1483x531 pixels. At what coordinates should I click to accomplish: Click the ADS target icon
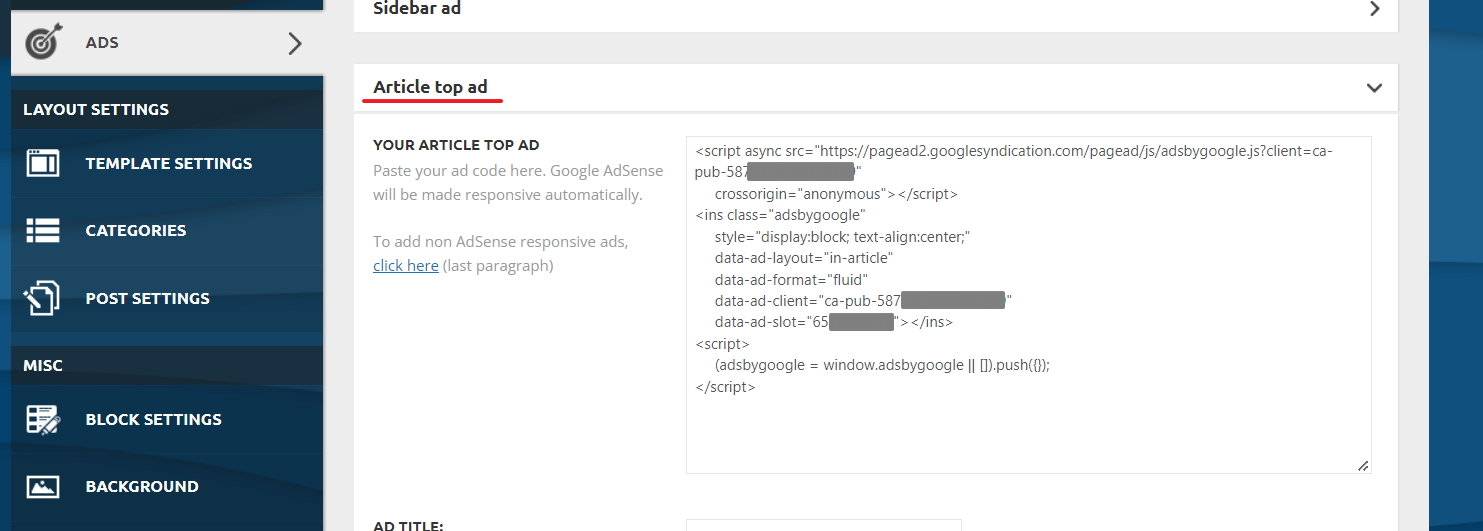tap(42, 43)
